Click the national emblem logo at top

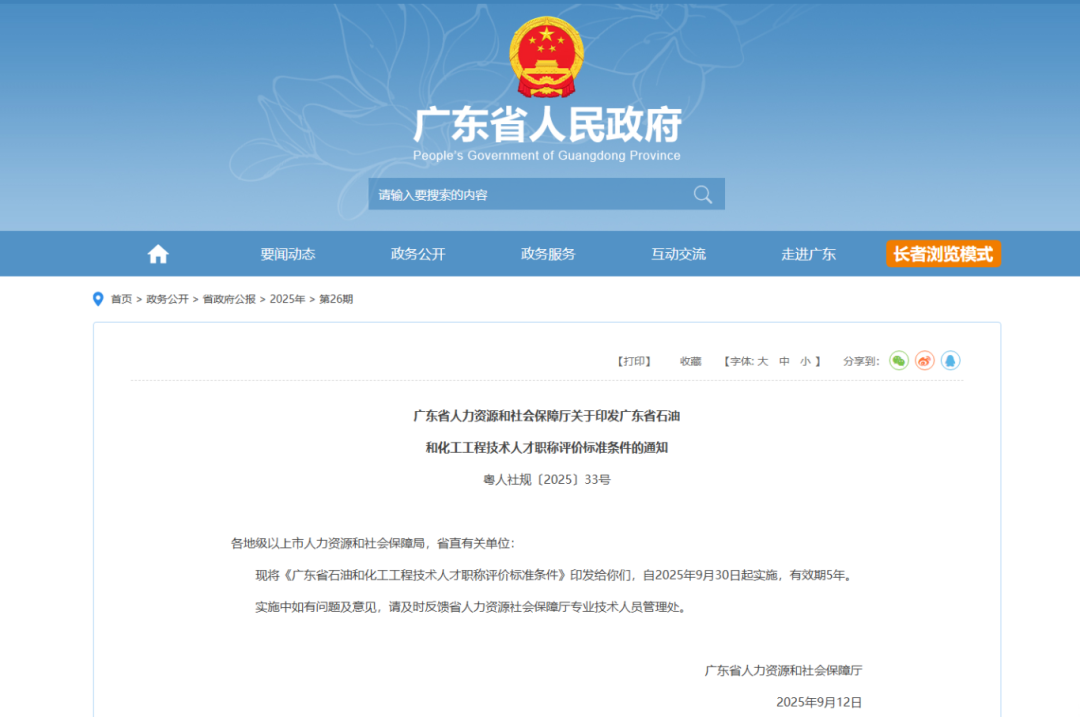click(x=546, y=54)
